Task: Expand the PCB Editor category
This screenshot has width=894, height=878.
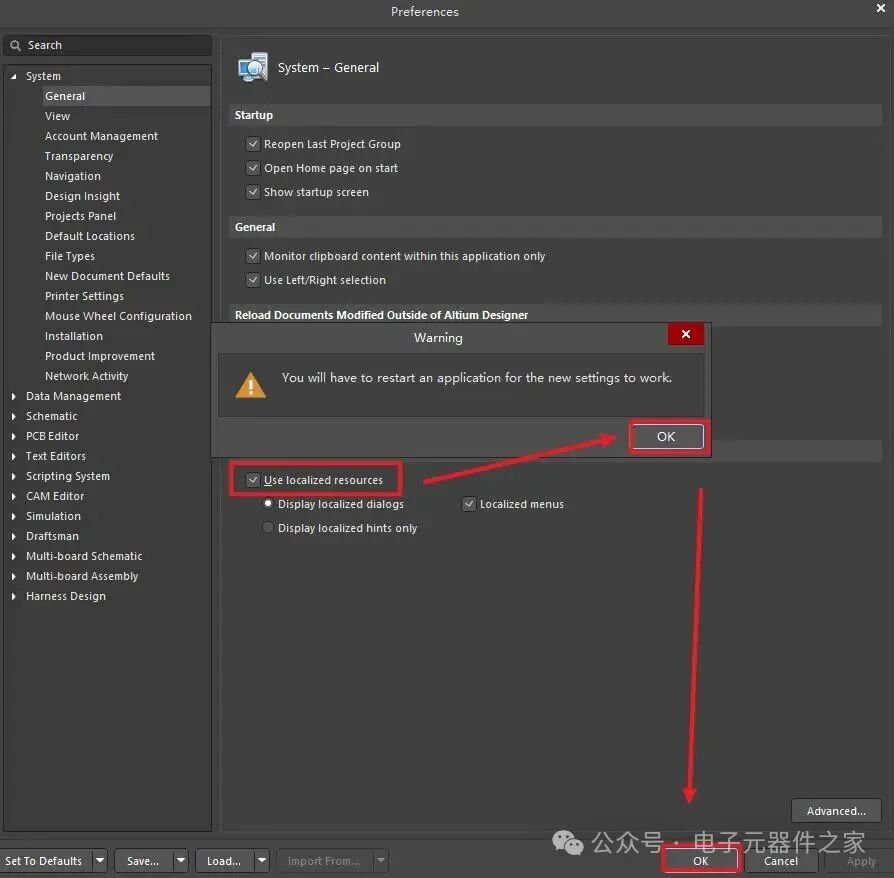Action: coord(14,436)
